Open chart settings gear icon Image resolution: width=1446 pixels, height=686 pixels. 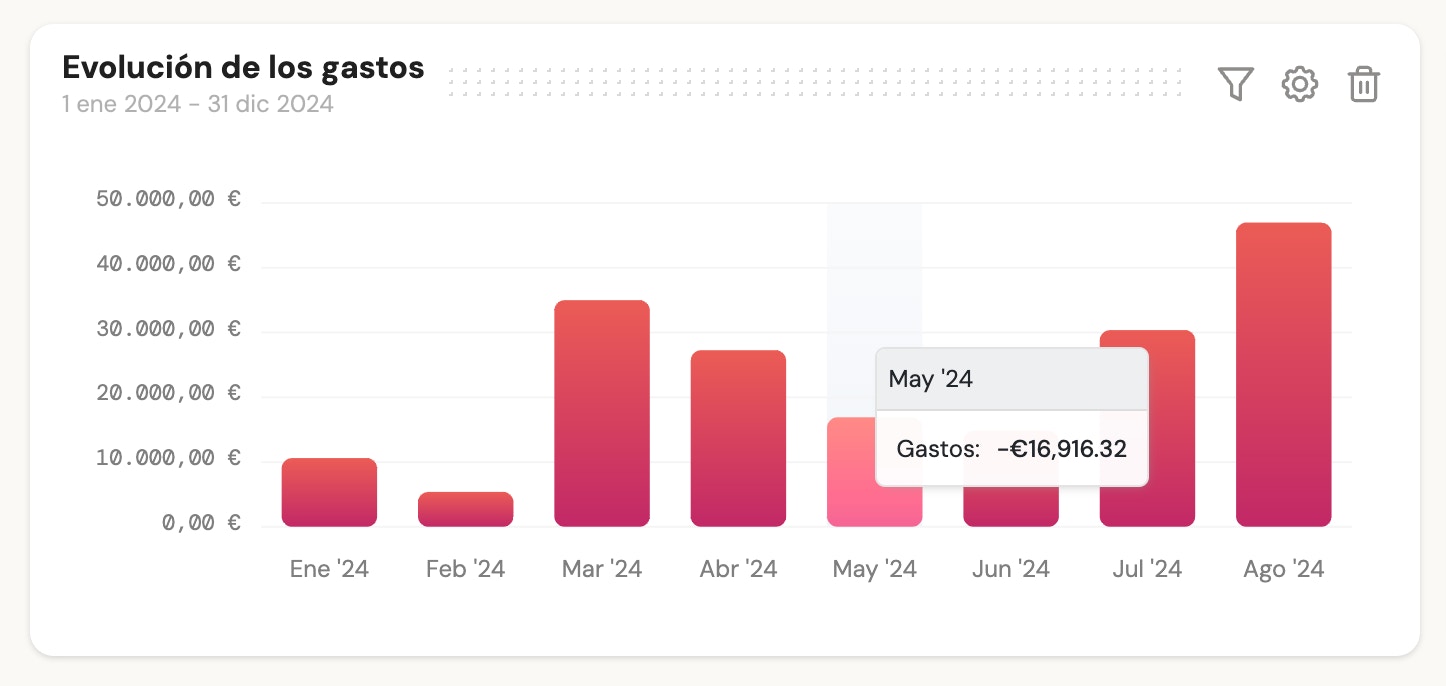click(1300, 84)
